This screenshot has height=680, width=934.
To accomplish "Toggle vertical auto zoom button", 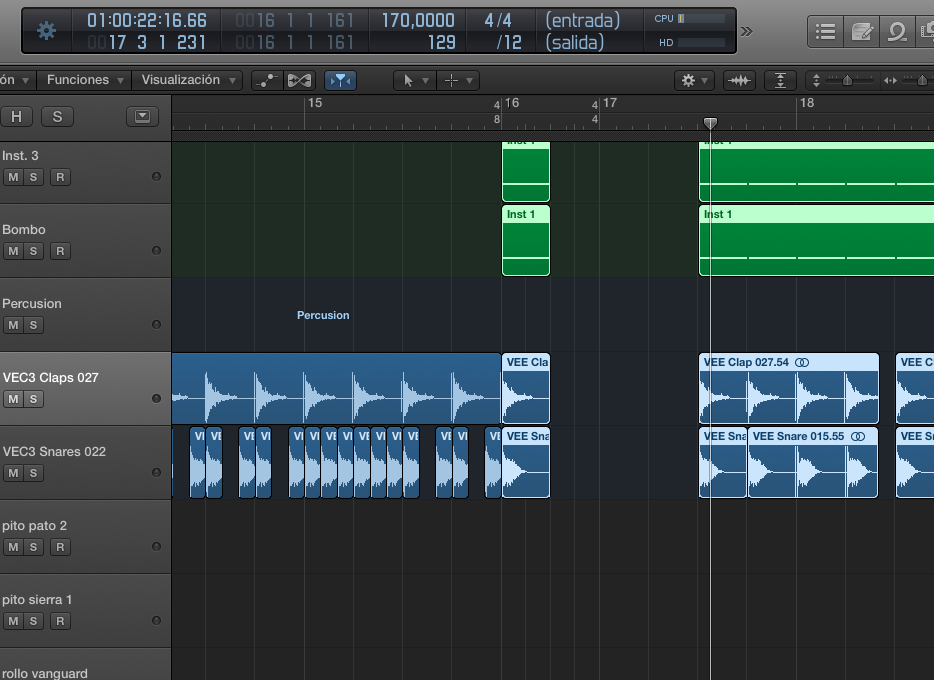I will point(780,80).
